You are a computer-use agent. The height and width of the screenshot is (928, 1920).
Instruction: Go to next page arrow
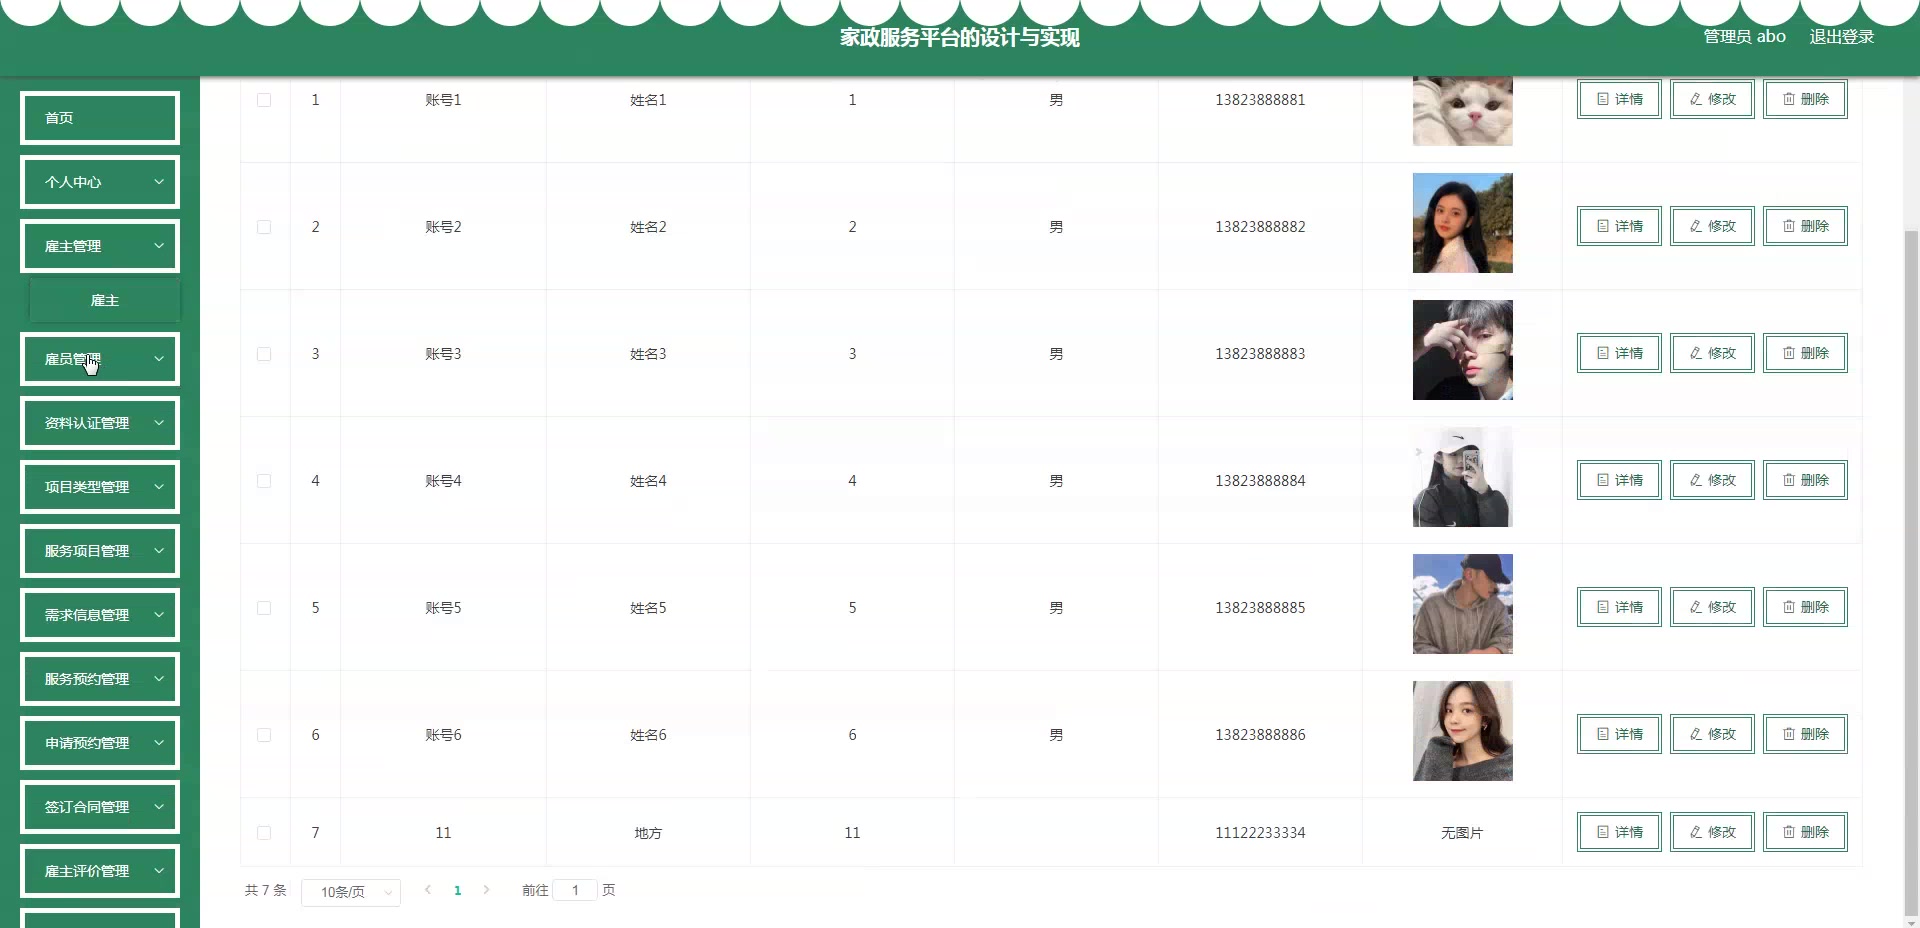tap(486, 890)
